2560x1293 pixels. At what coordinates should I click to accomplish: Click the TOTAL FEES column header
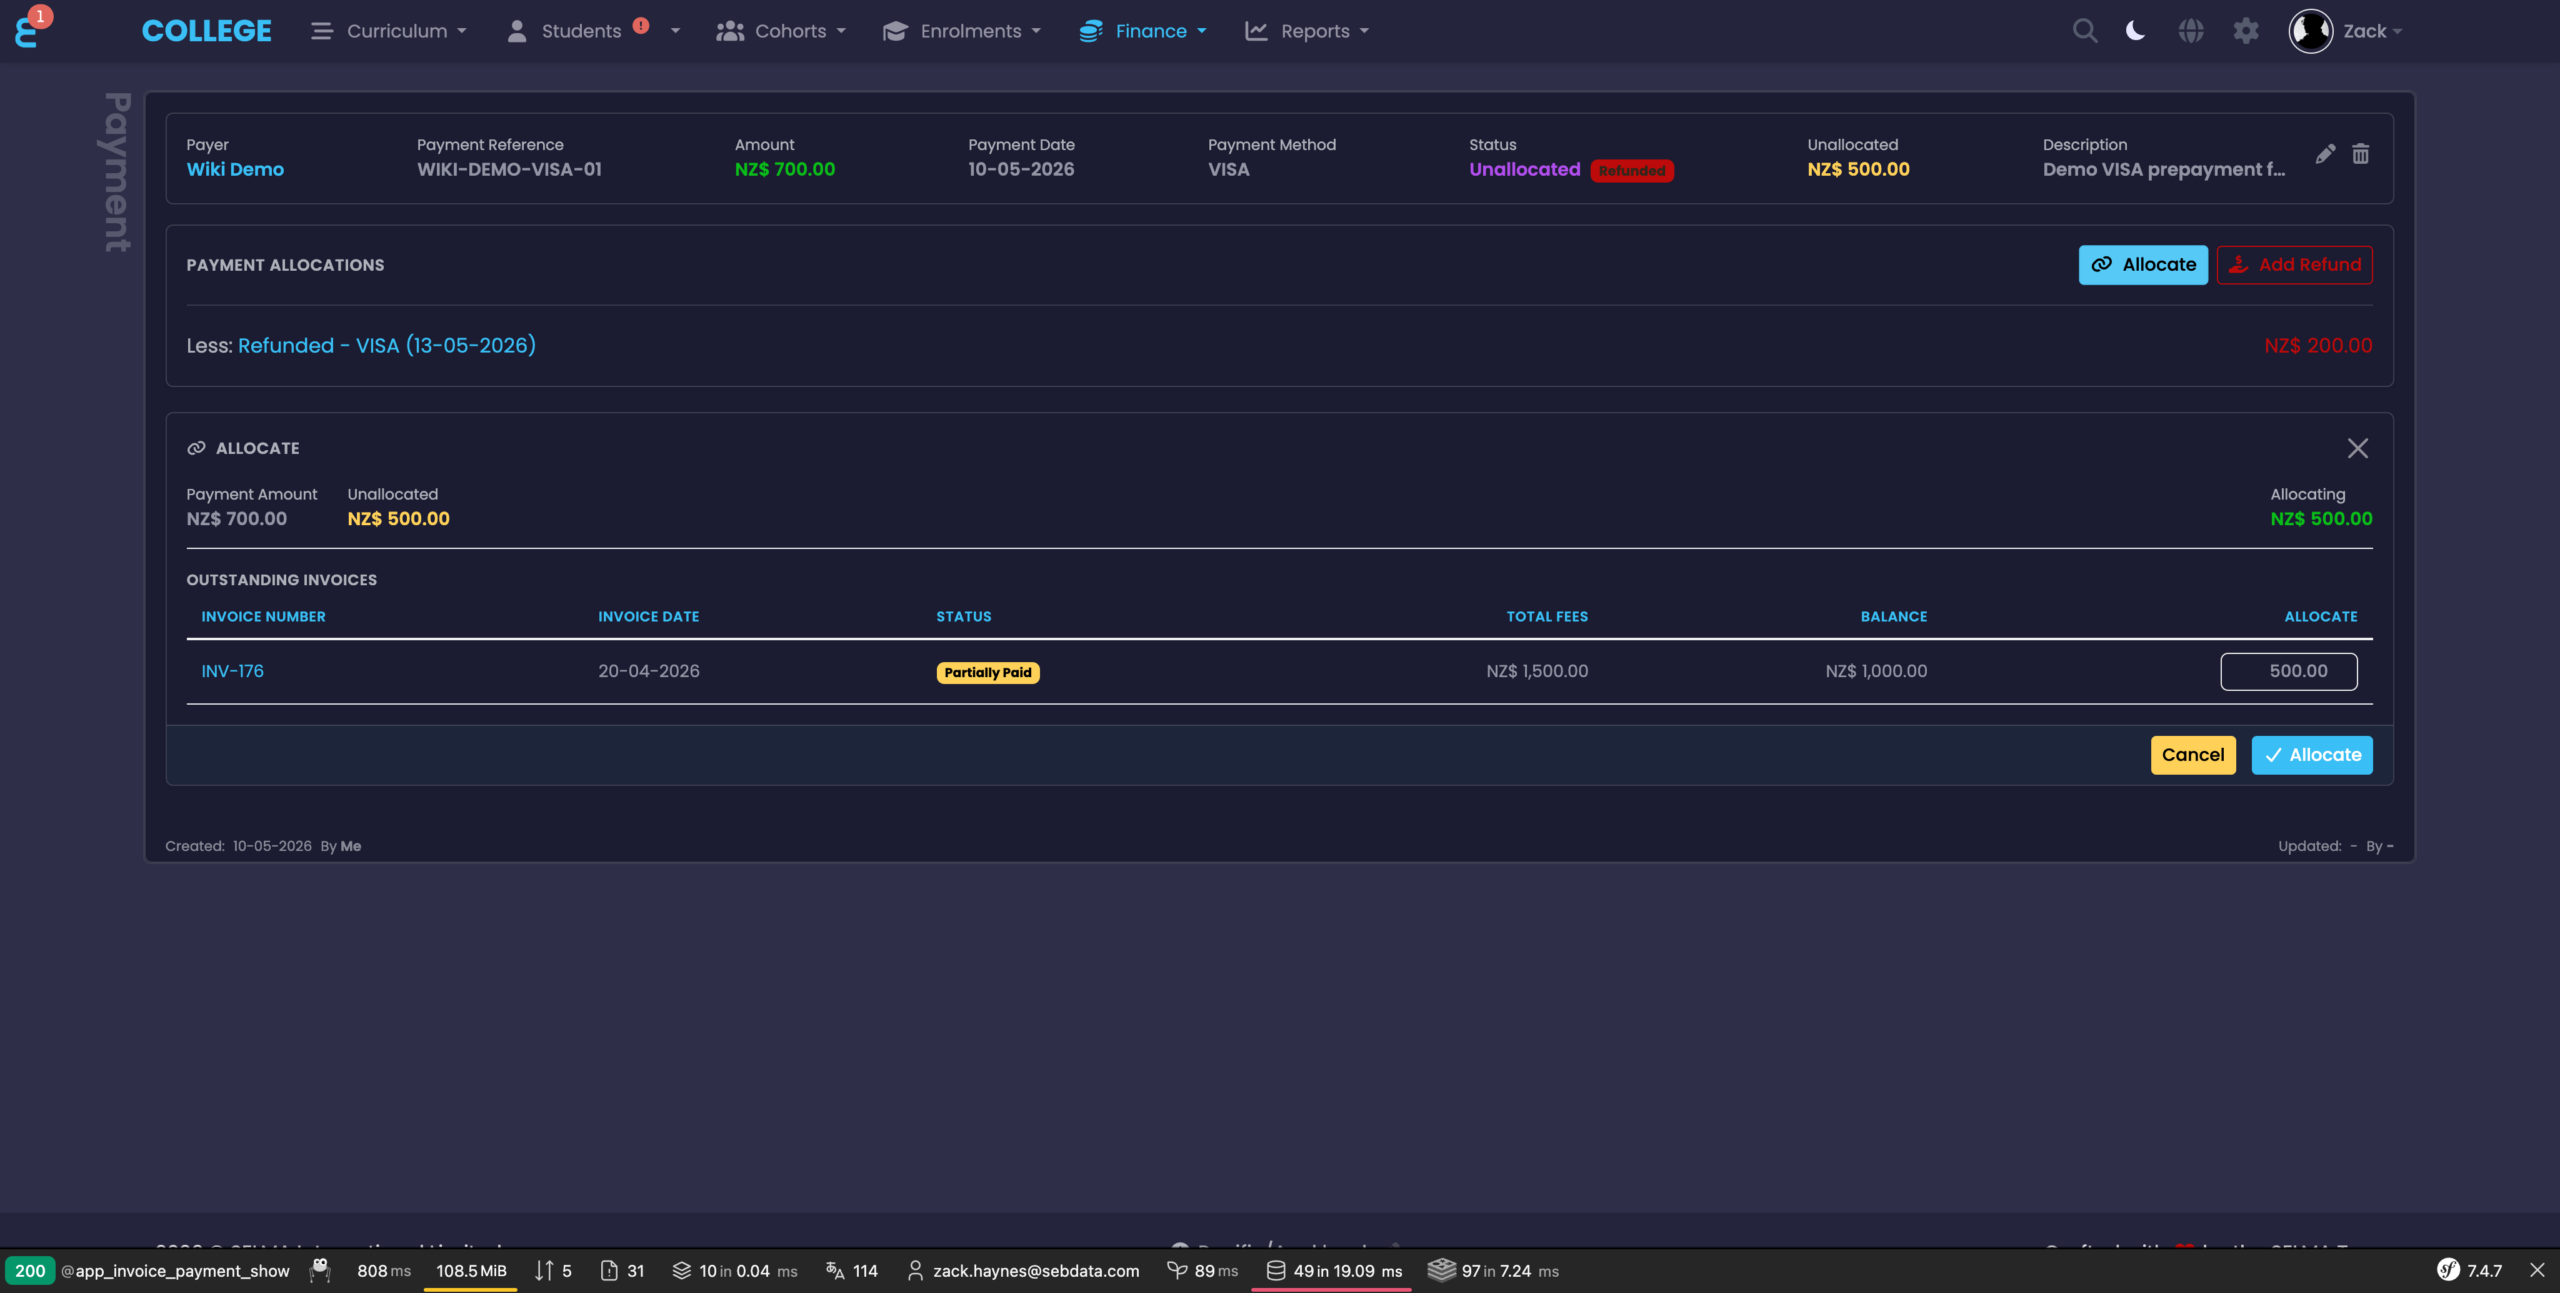click(x=1547, y=616)
